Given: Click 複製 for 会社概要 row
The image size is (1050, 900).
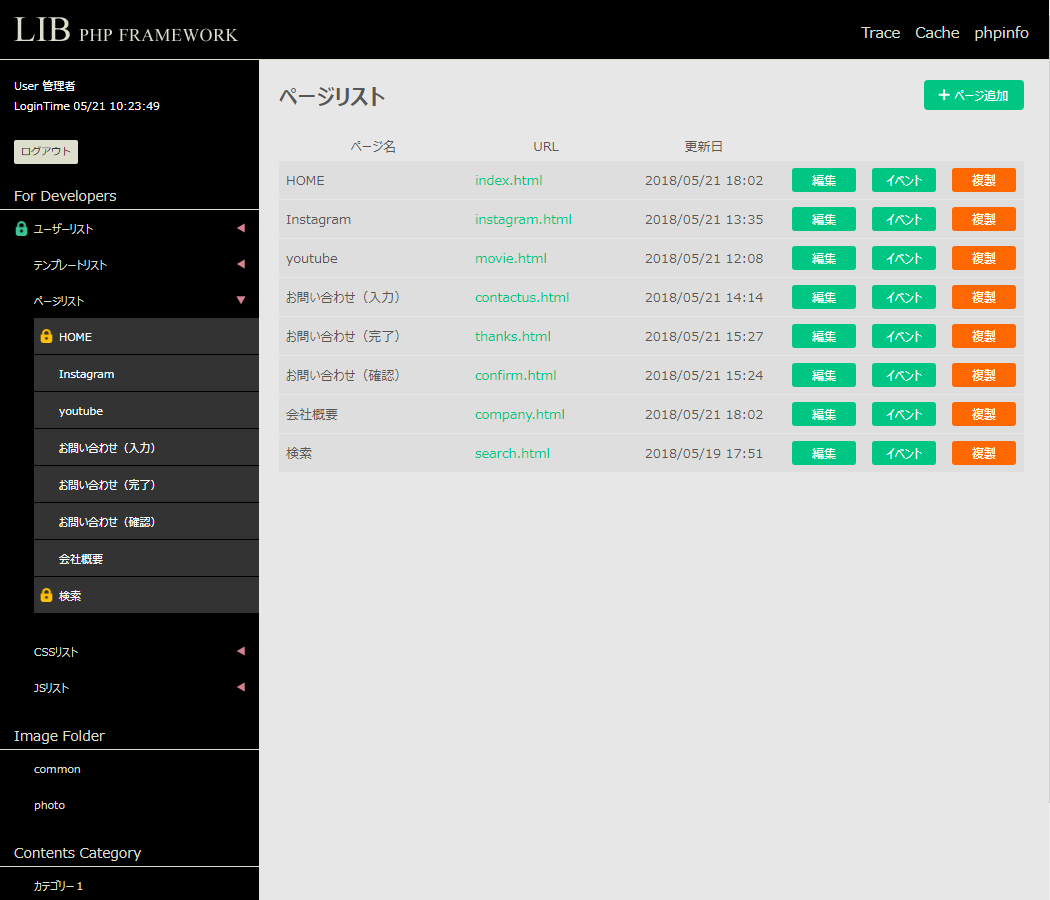Looking at the screenshot, I should [x=984, y=414].
